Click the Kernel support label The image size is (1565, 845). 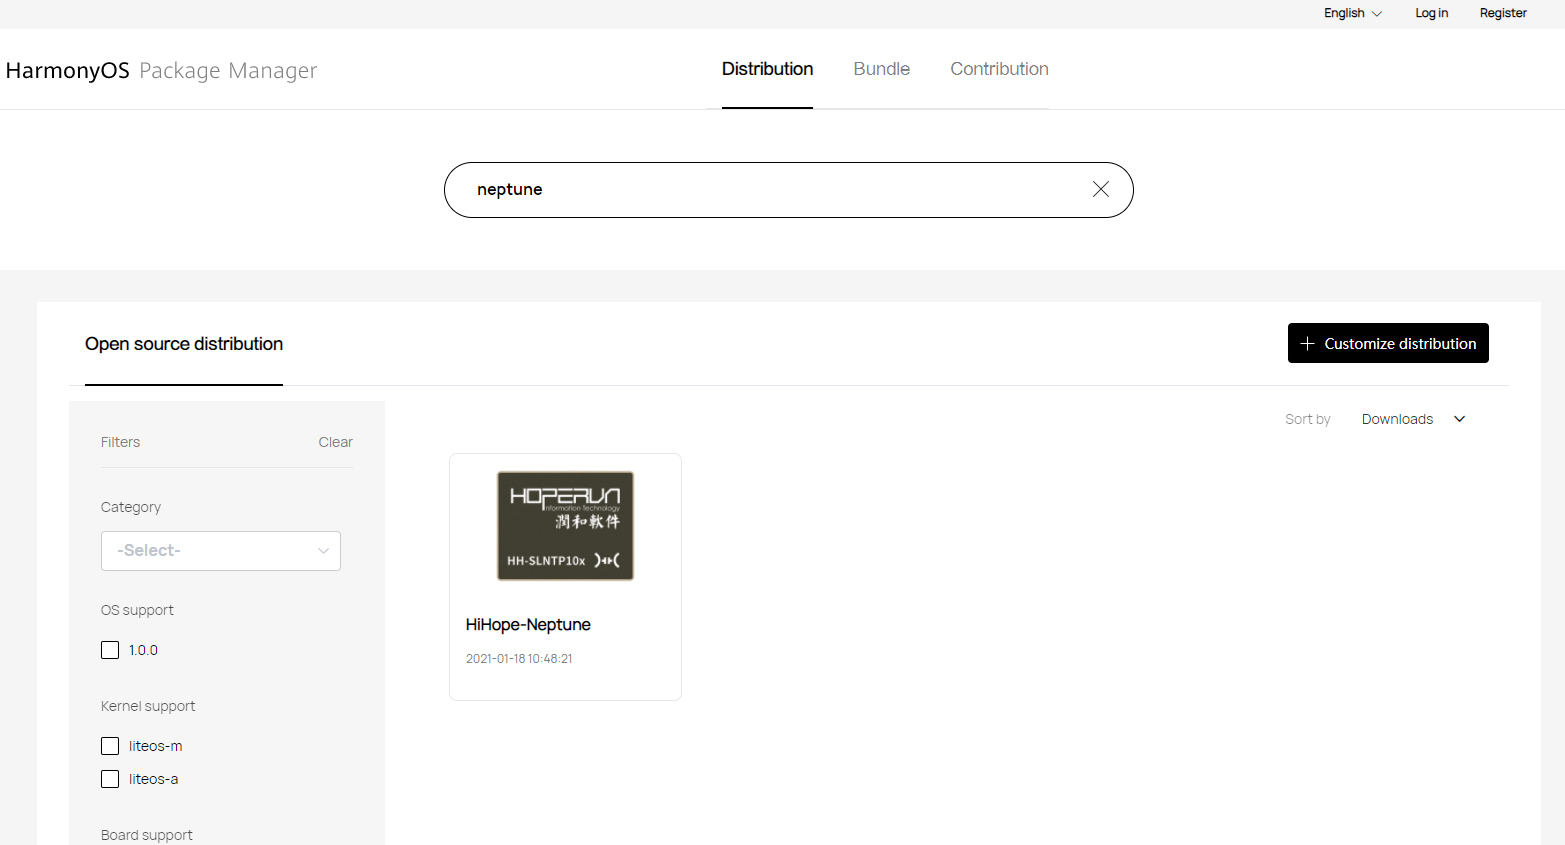point(148,706)
